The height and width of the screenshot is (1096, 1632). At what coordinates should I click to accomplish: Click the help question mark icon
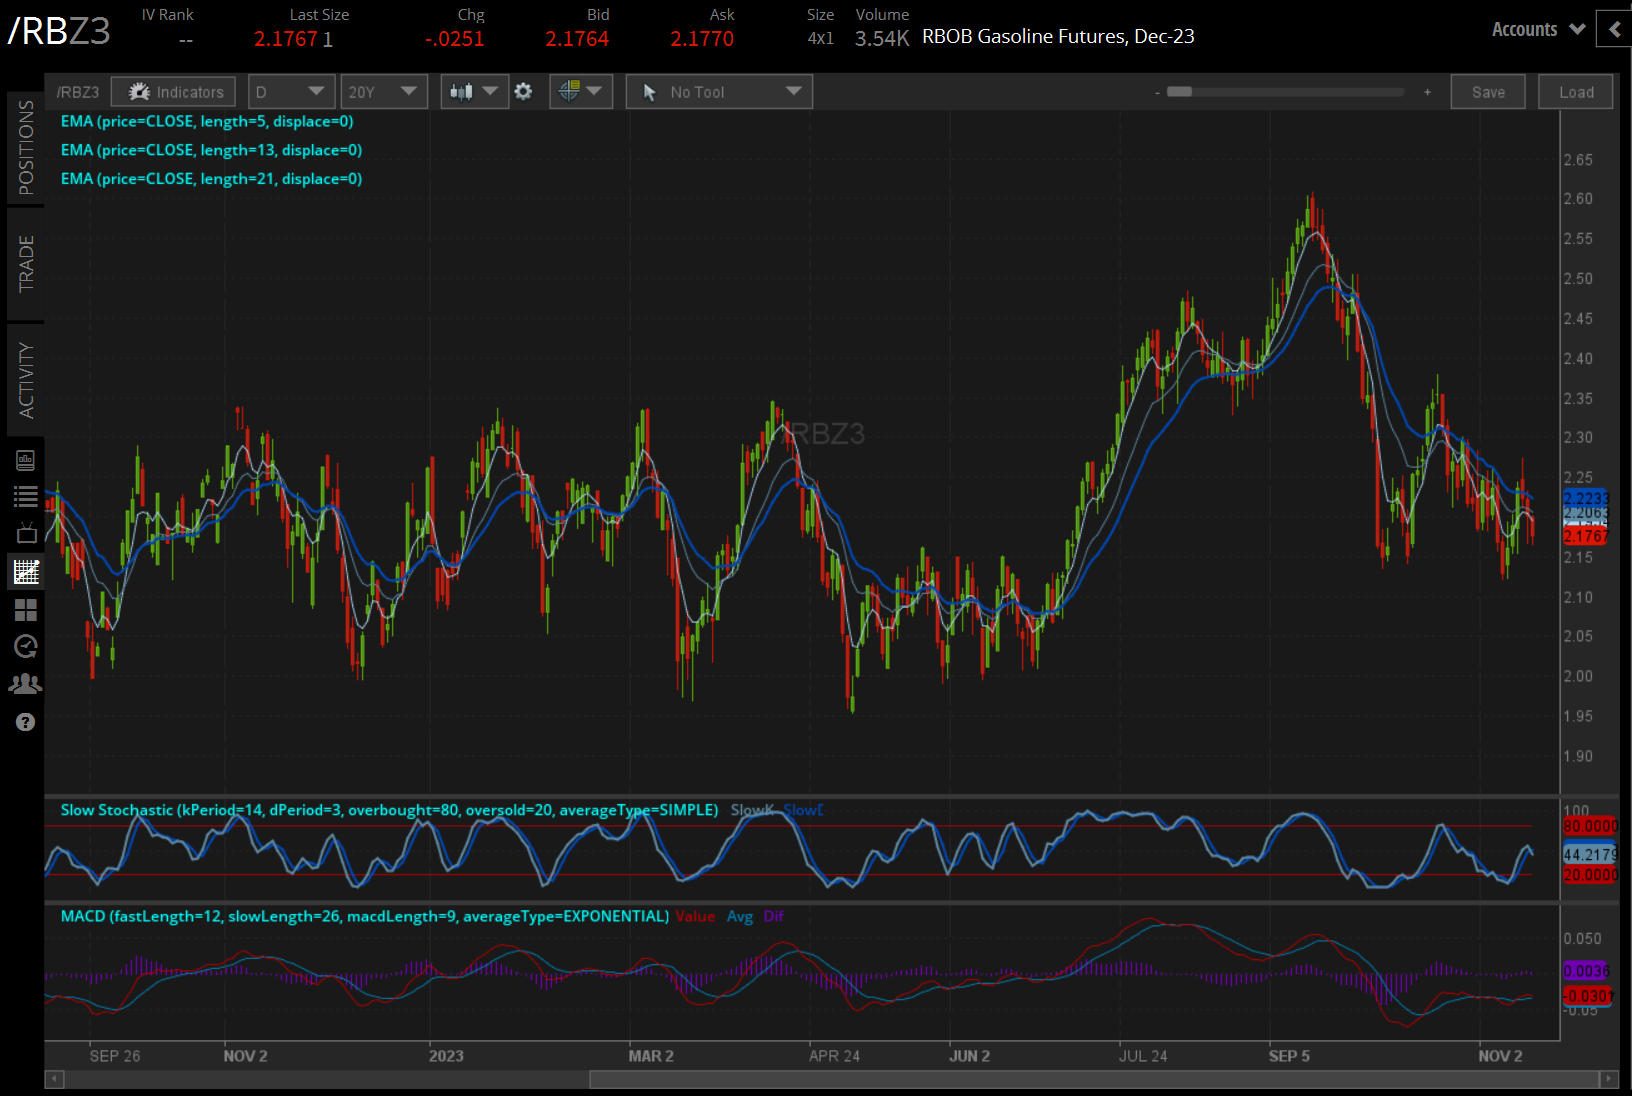point(26,722)
